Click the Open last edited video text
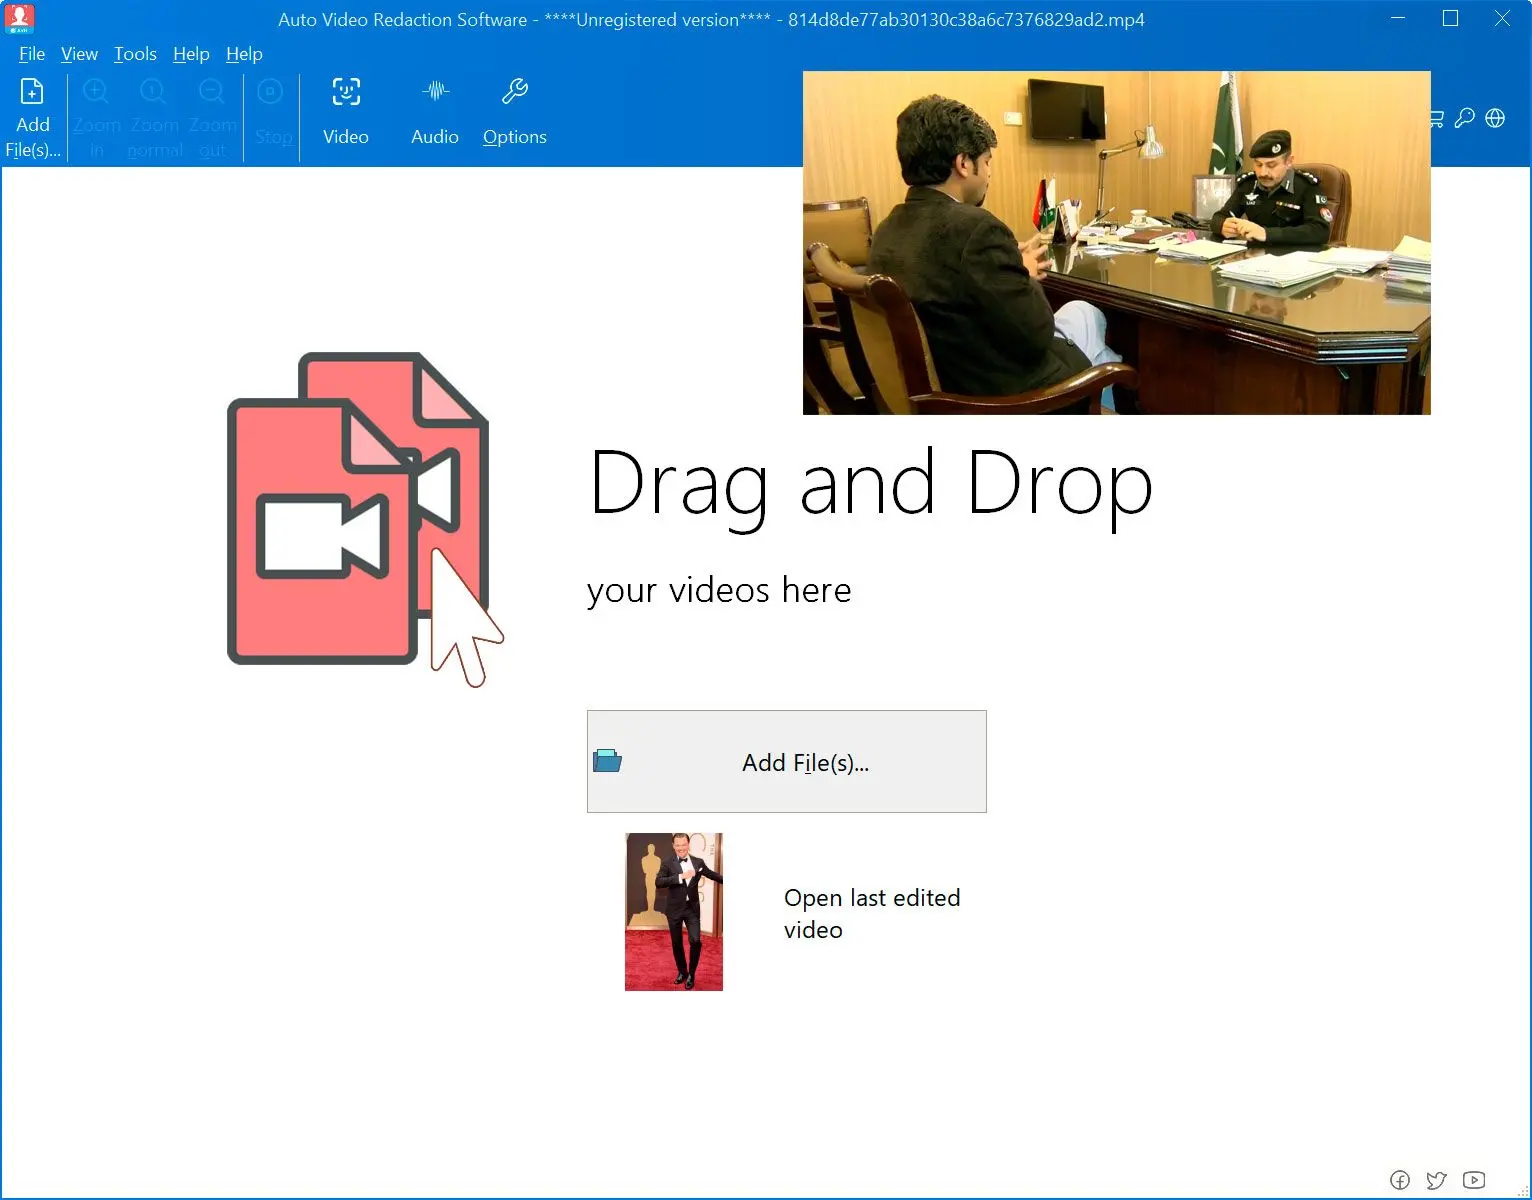 point(871,913)
